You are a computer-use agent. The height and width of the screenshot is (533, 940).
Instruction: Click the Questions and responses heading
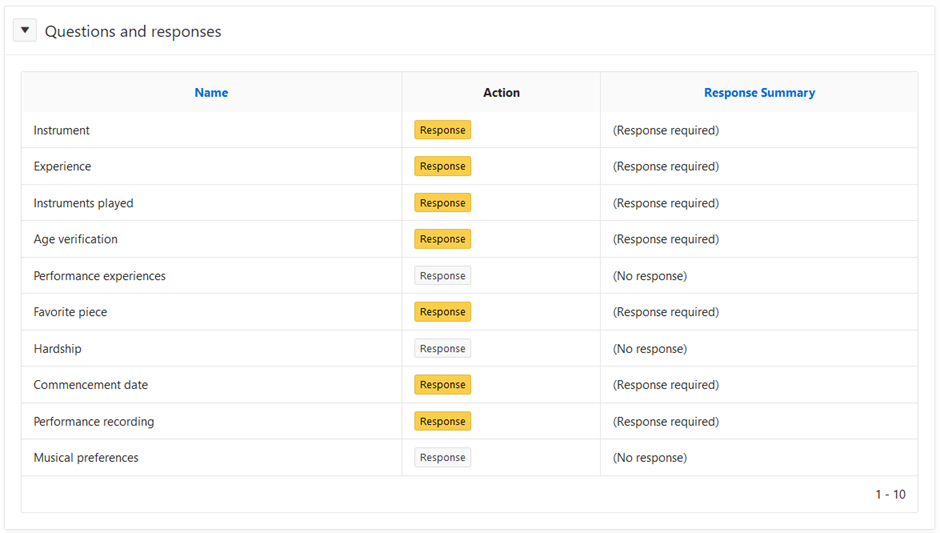[x=133, y=32]
